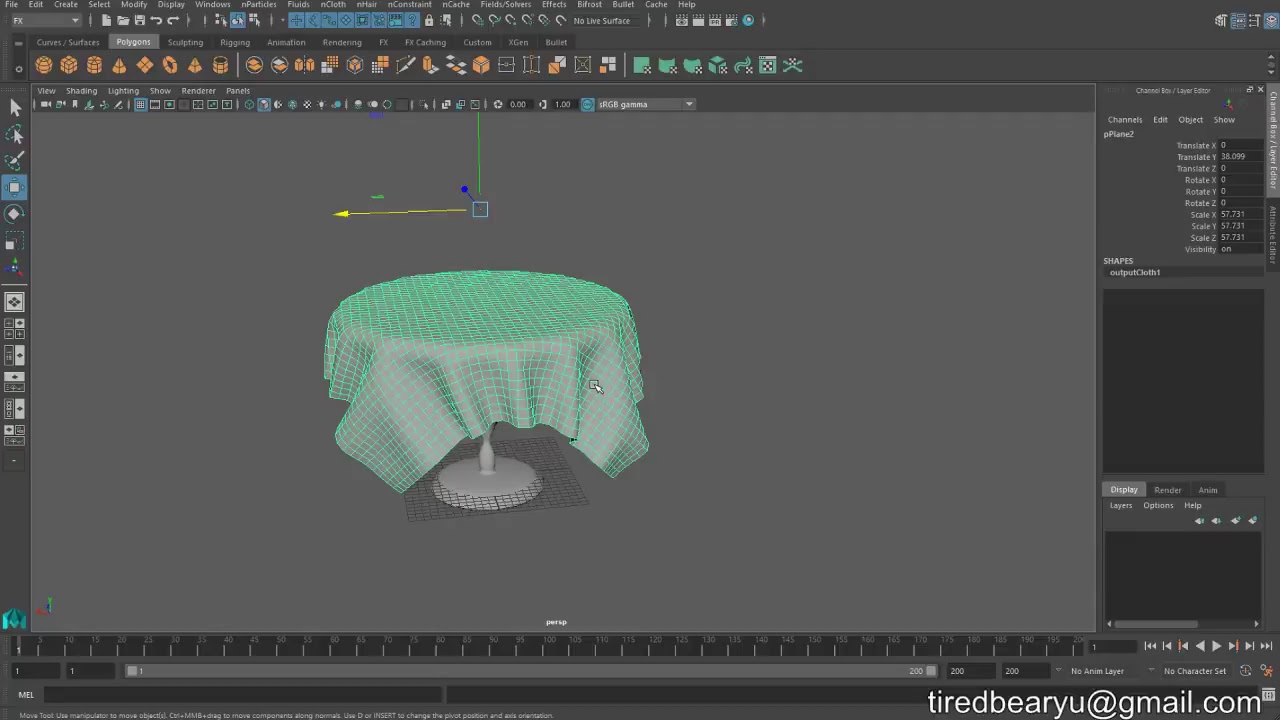Viewport: 1280px width, 720px height.
Task: Adjust the time range slider bar
Action: [531, 671]
